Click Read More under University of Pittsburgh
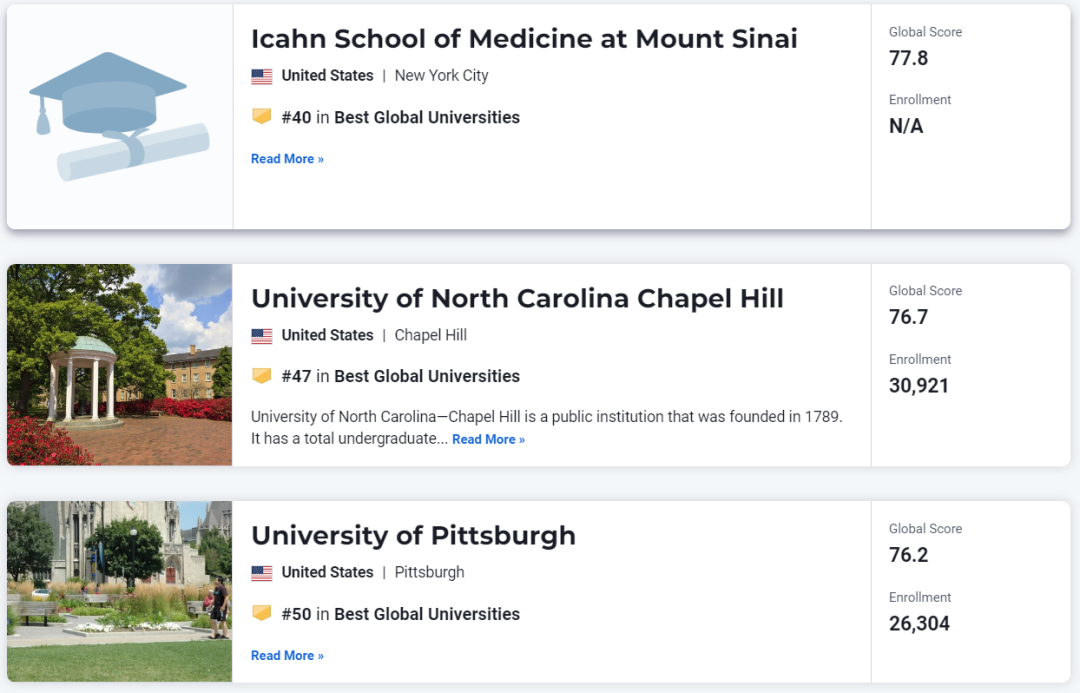Image resolution: width=1080 pixels, height=693 pixels. pos(287,656)
